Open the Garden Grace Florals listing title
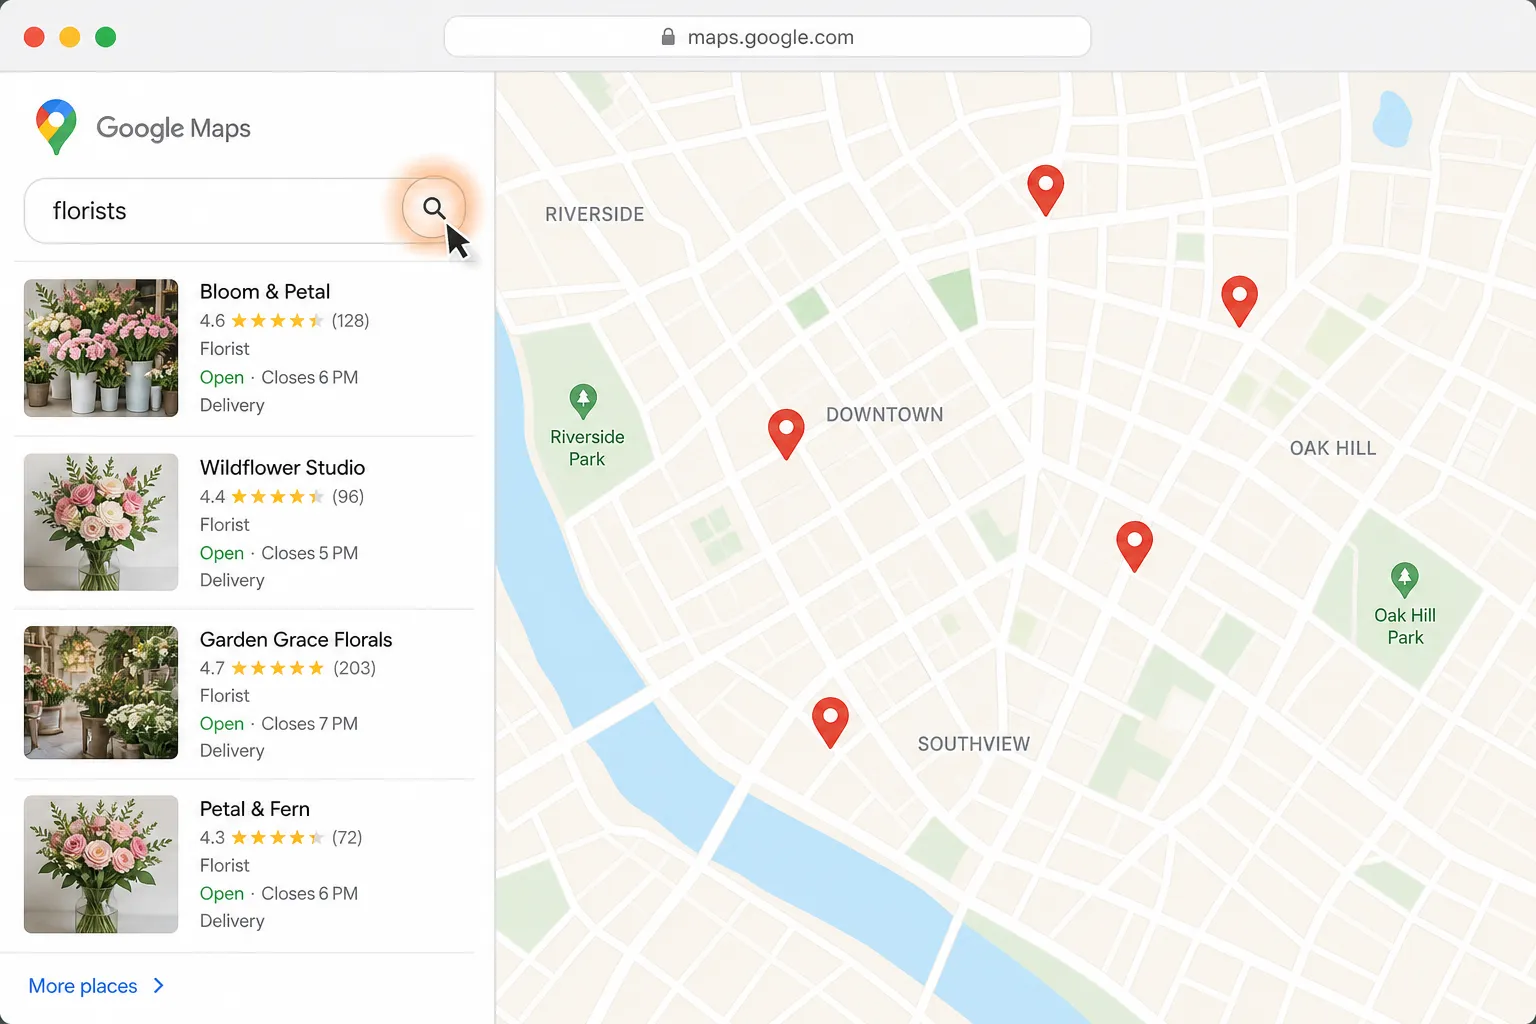 296,640
